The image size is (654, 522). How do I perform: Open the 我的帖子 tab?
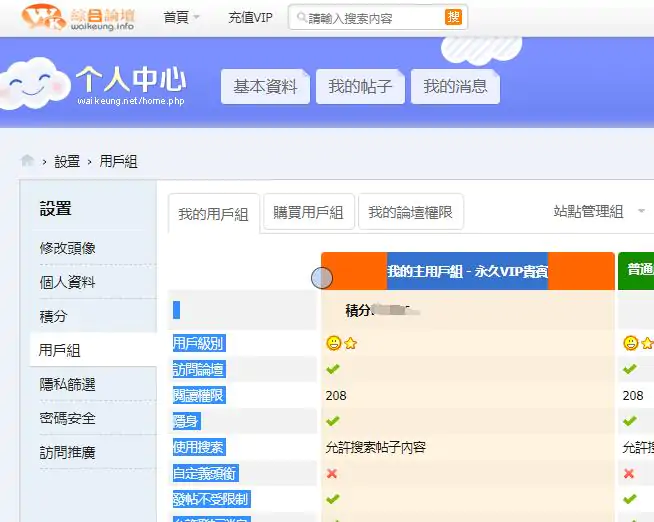pos(360,87)
